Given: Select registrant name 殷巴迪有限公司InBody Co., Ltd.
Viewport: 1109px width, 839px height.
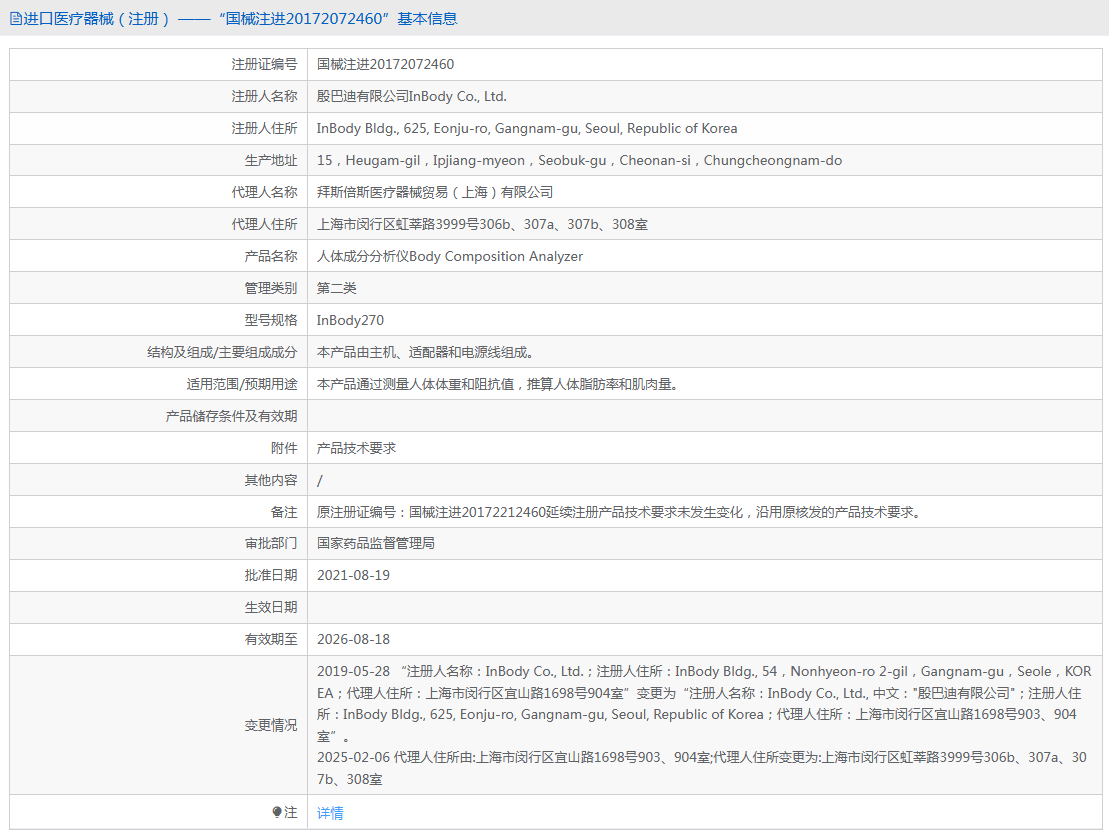Looking at the screenshot, I should click(412, 96).
